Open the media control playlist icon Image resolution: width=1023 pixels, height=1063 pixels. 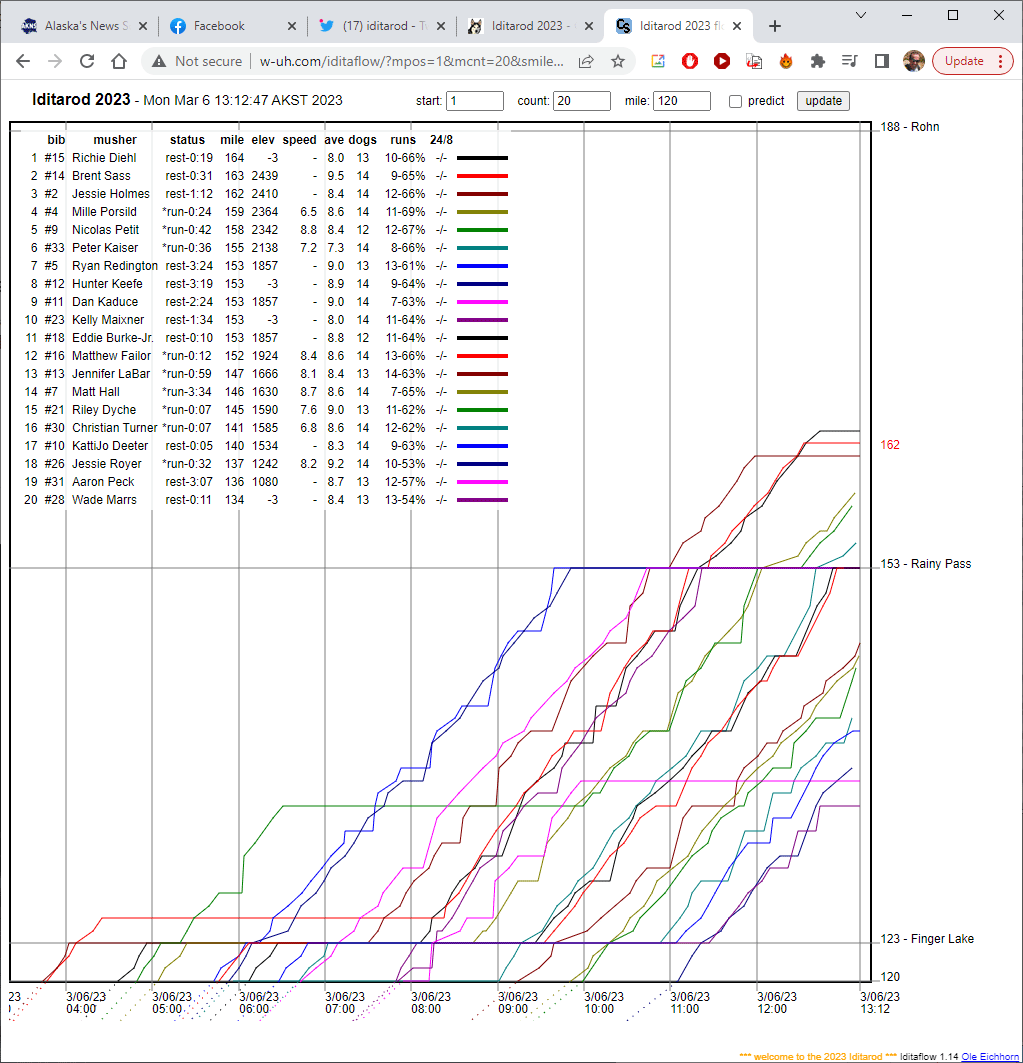pos(849,61)
